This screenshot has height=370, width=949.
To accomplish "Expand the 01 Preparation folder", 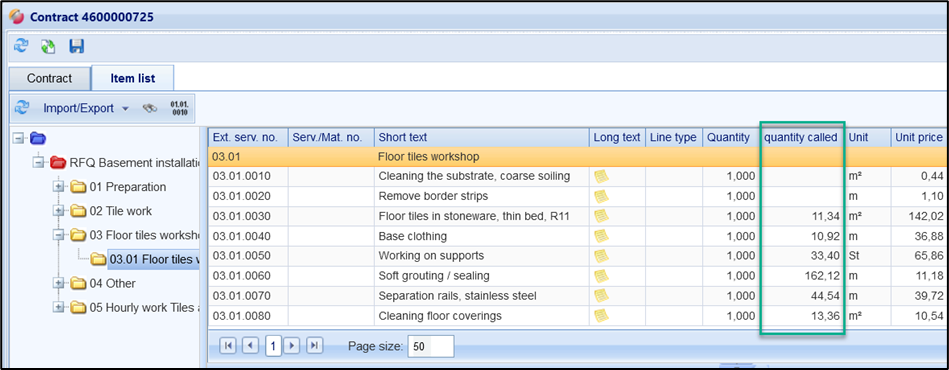I will tap(59, 187).
